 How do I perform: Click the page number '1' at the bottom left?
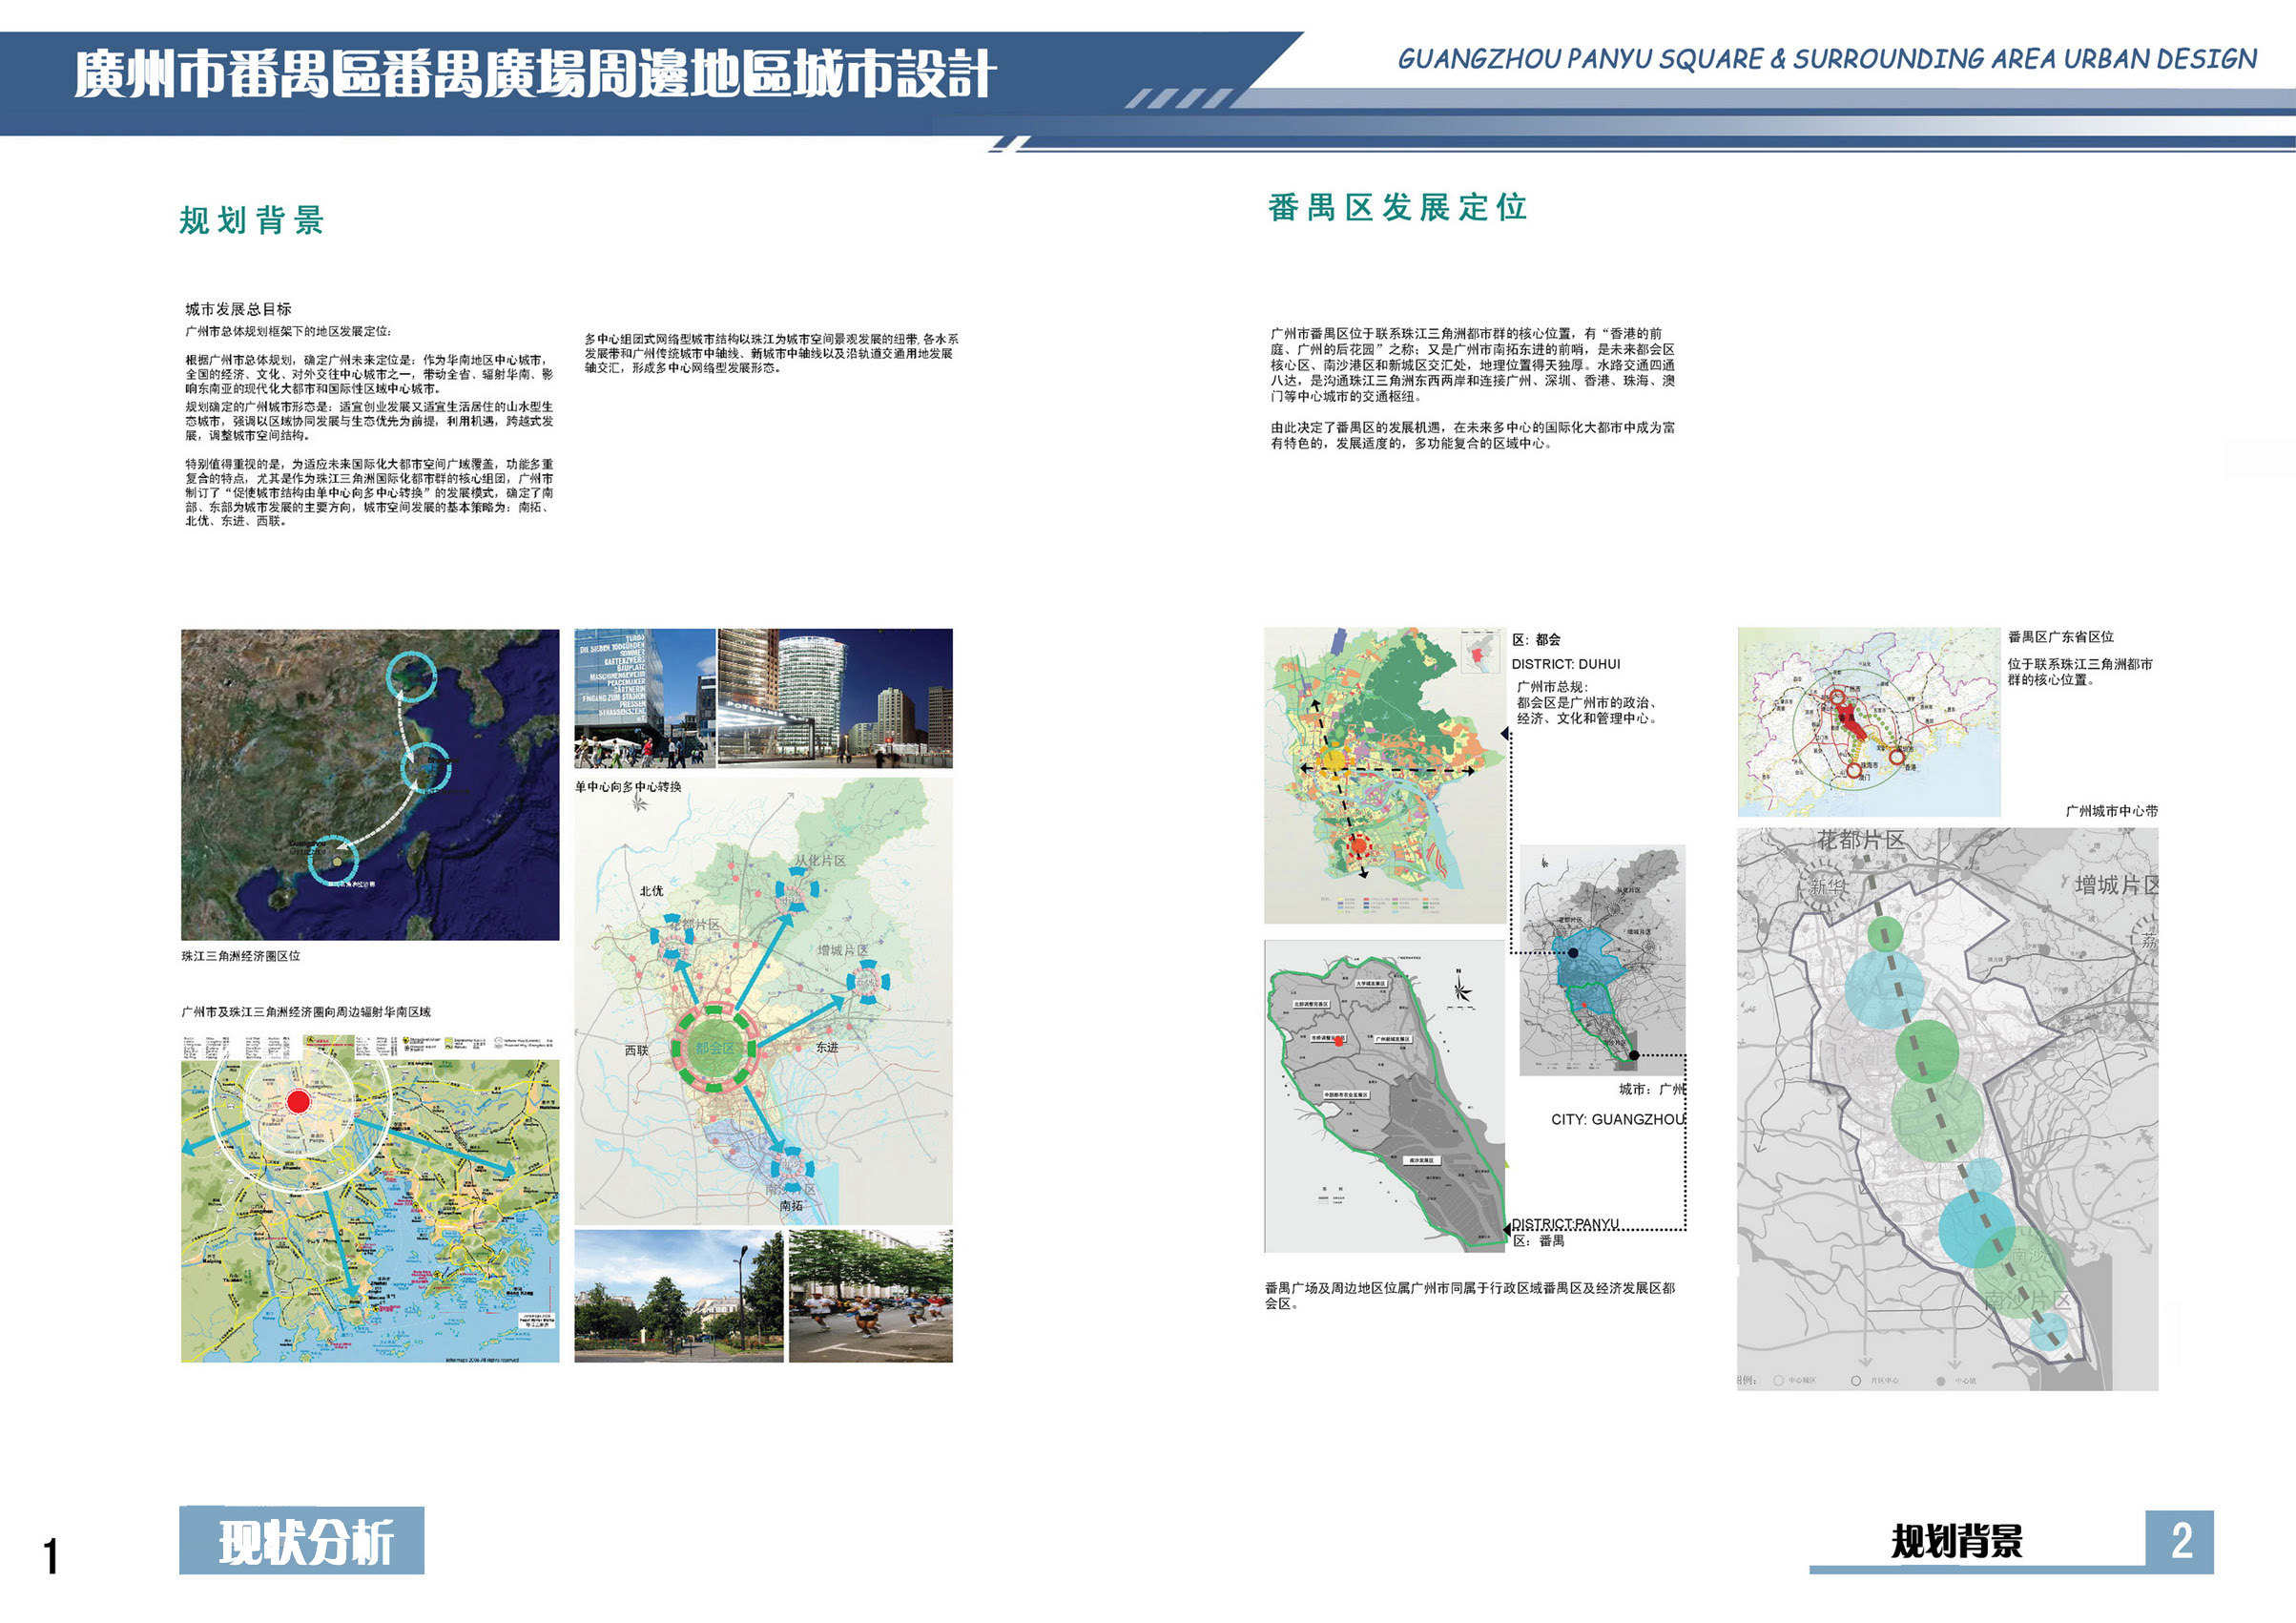point(51,1557)
